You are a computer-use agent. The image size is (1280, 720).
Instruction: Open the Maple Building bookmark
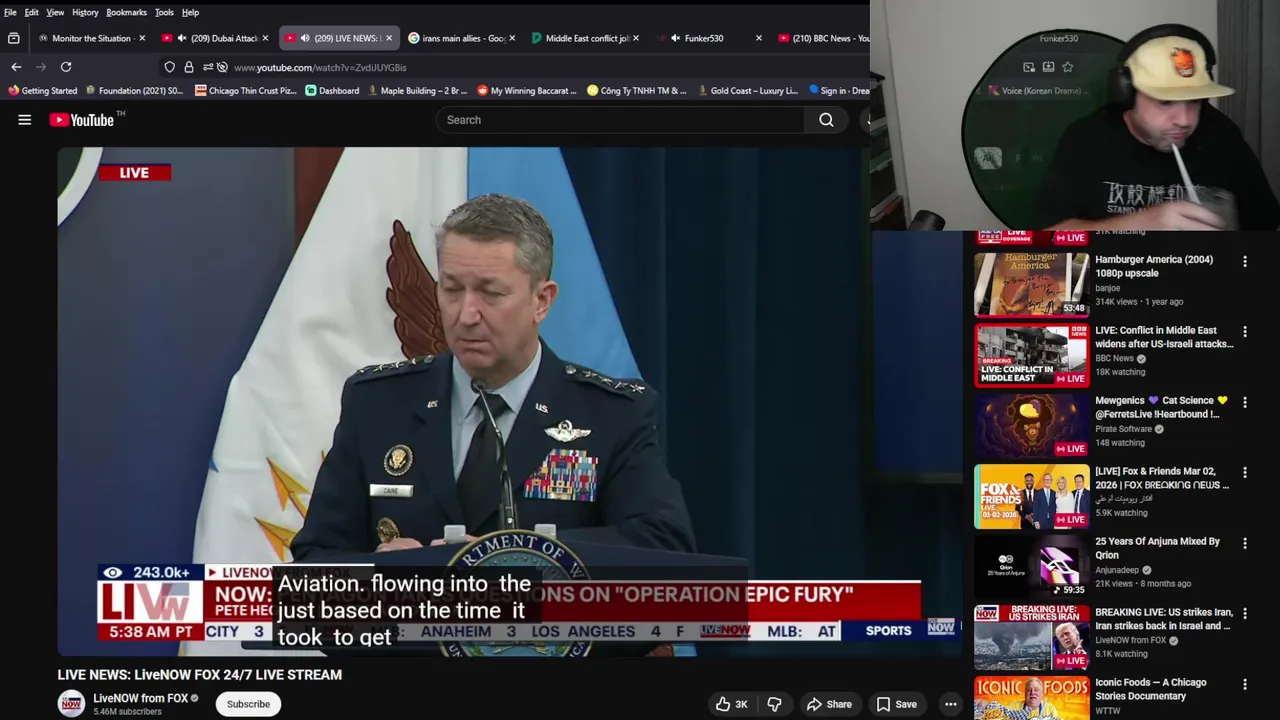click(417, 91)
